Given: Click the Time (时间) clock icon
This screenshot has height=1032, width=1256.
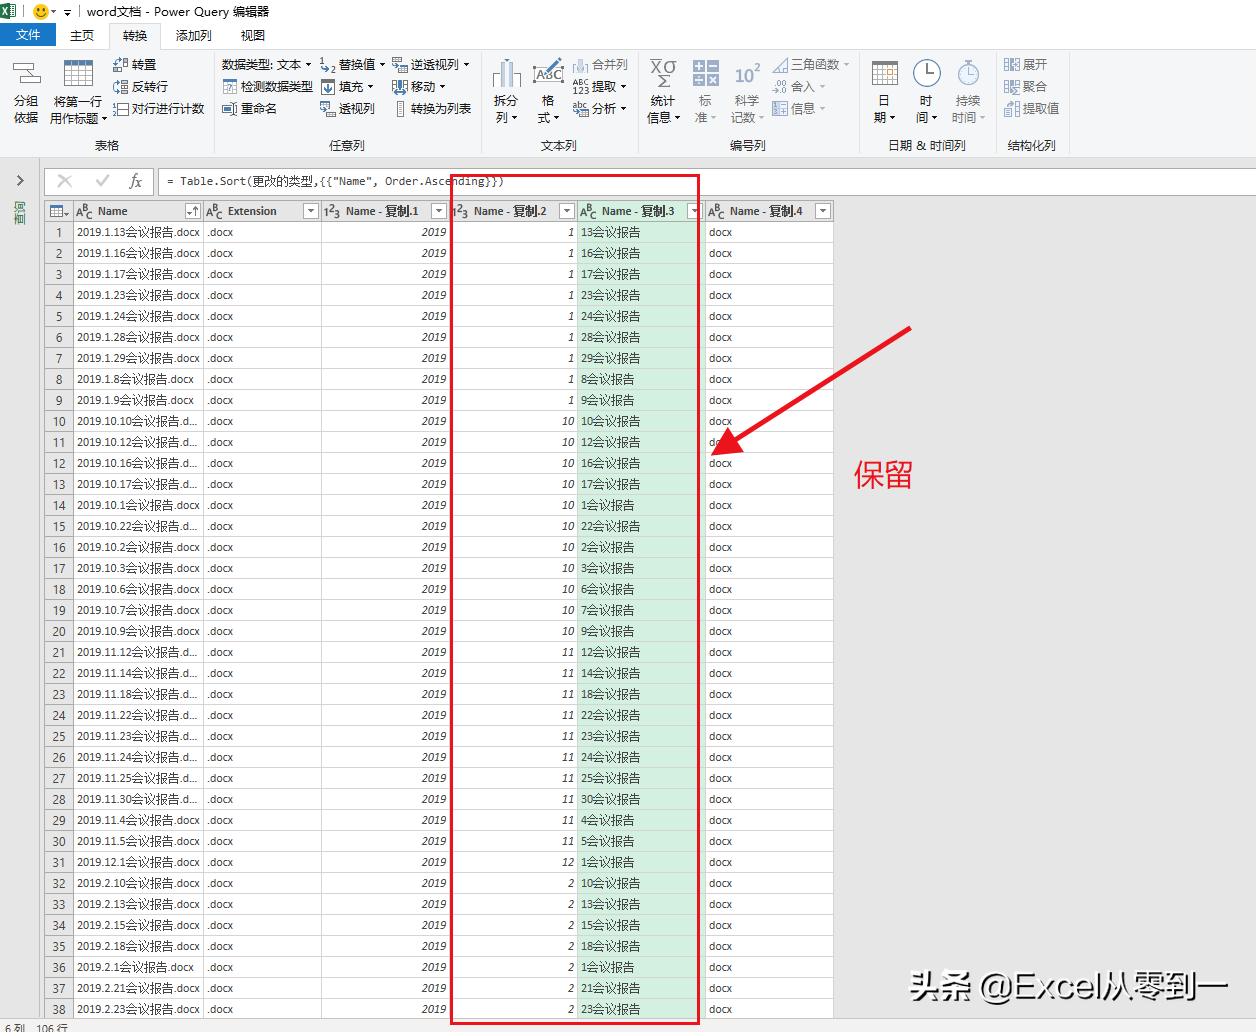Looking at the screenshot, I should point(927,73).
